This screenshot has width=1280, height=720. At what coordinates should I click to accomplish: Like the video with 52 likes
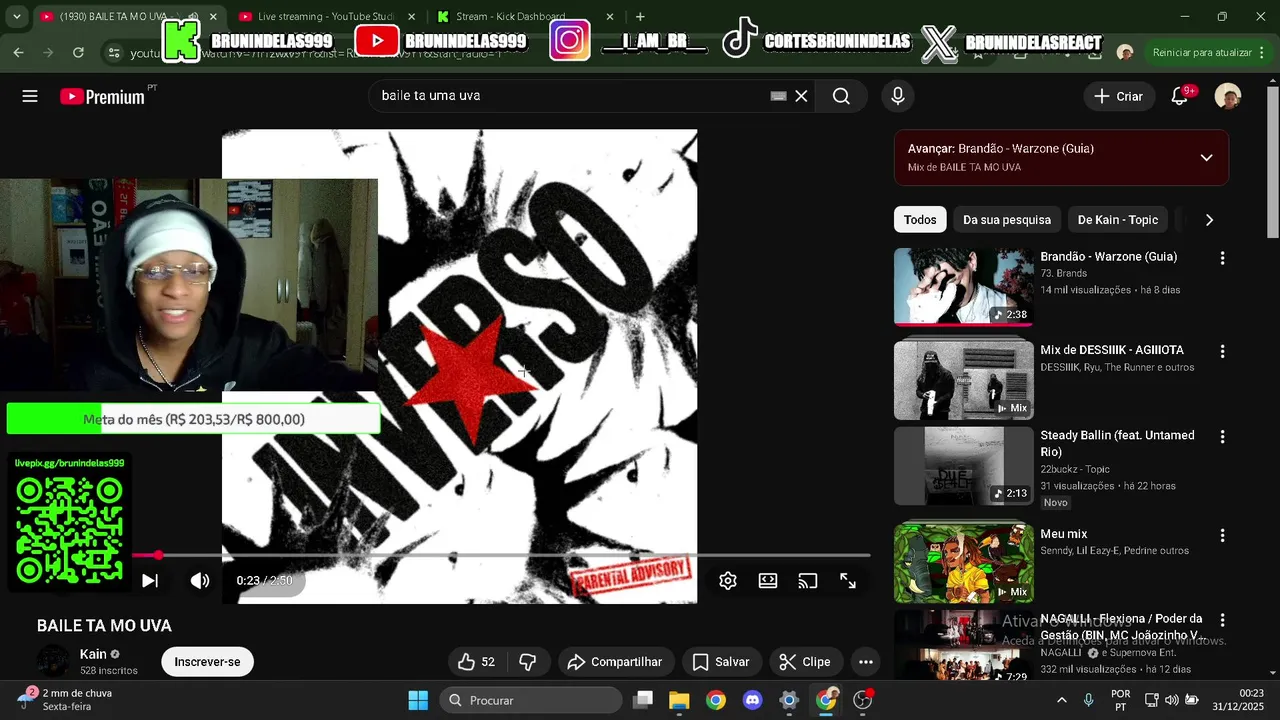point(477,662)
